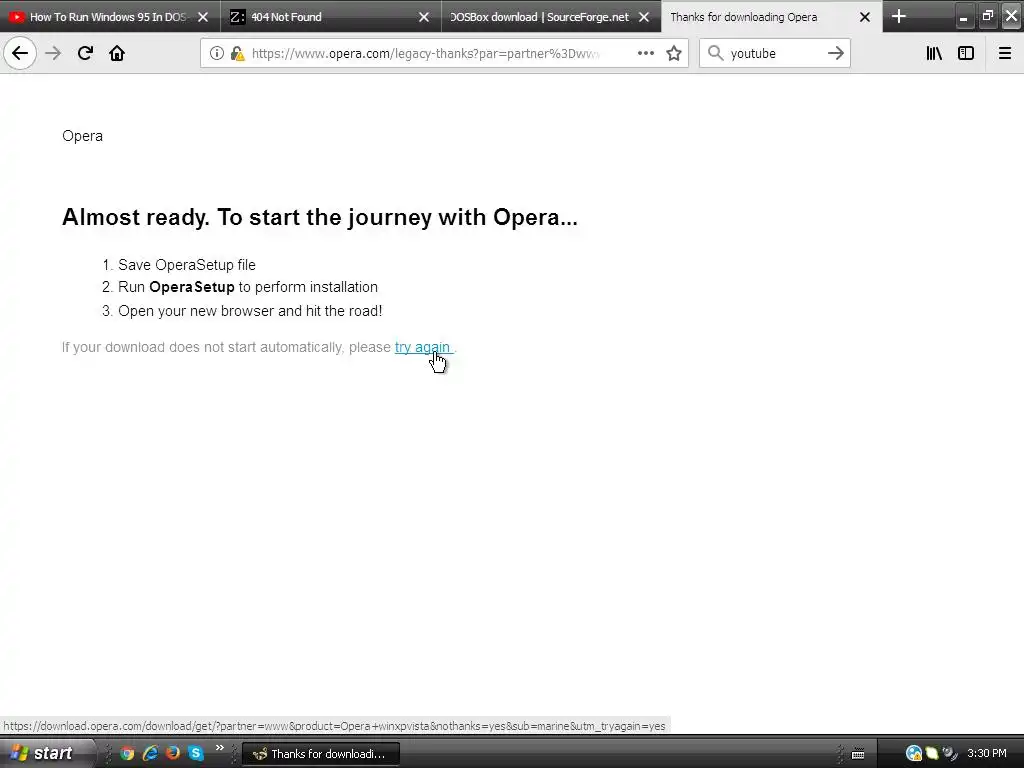The height and width of the screenshot is (768, 1024).
Task: Launch Firefox from the quick launch bar
Action: (172, 753)
